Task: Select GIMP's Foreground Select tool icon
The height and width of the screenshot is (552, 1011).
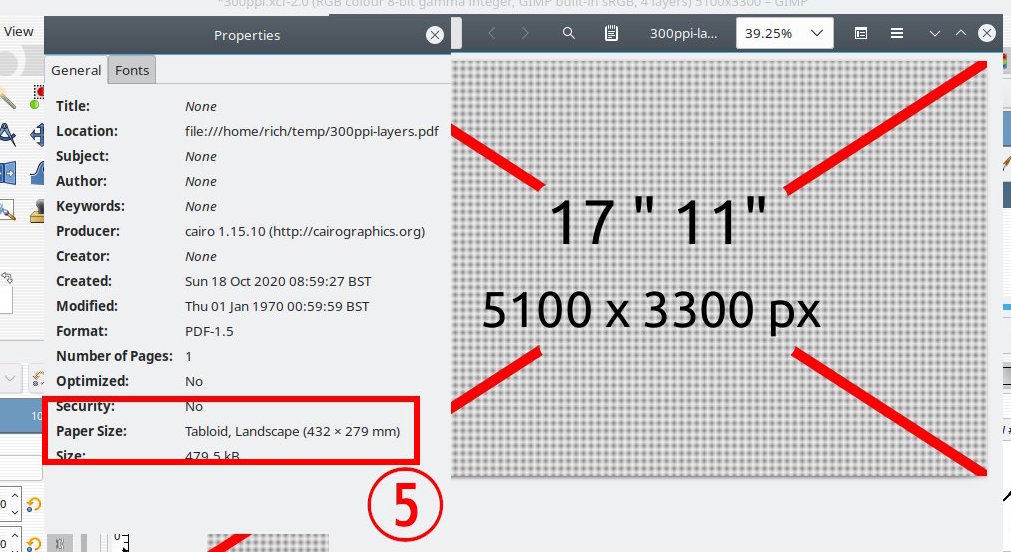Action: click(37, 97)
